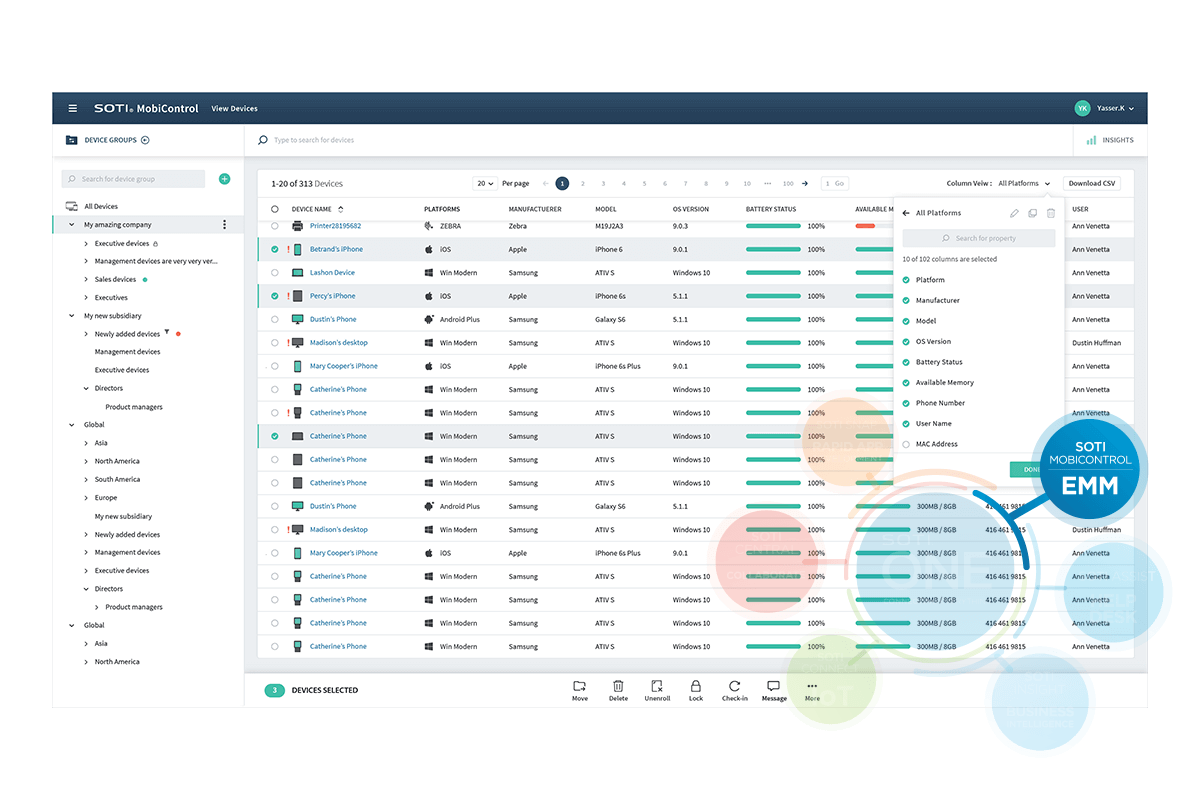Click the battery bar in Percy's iPhone row
The height and width of the screenshot is (800, 1200).
(x=773, y=296)
